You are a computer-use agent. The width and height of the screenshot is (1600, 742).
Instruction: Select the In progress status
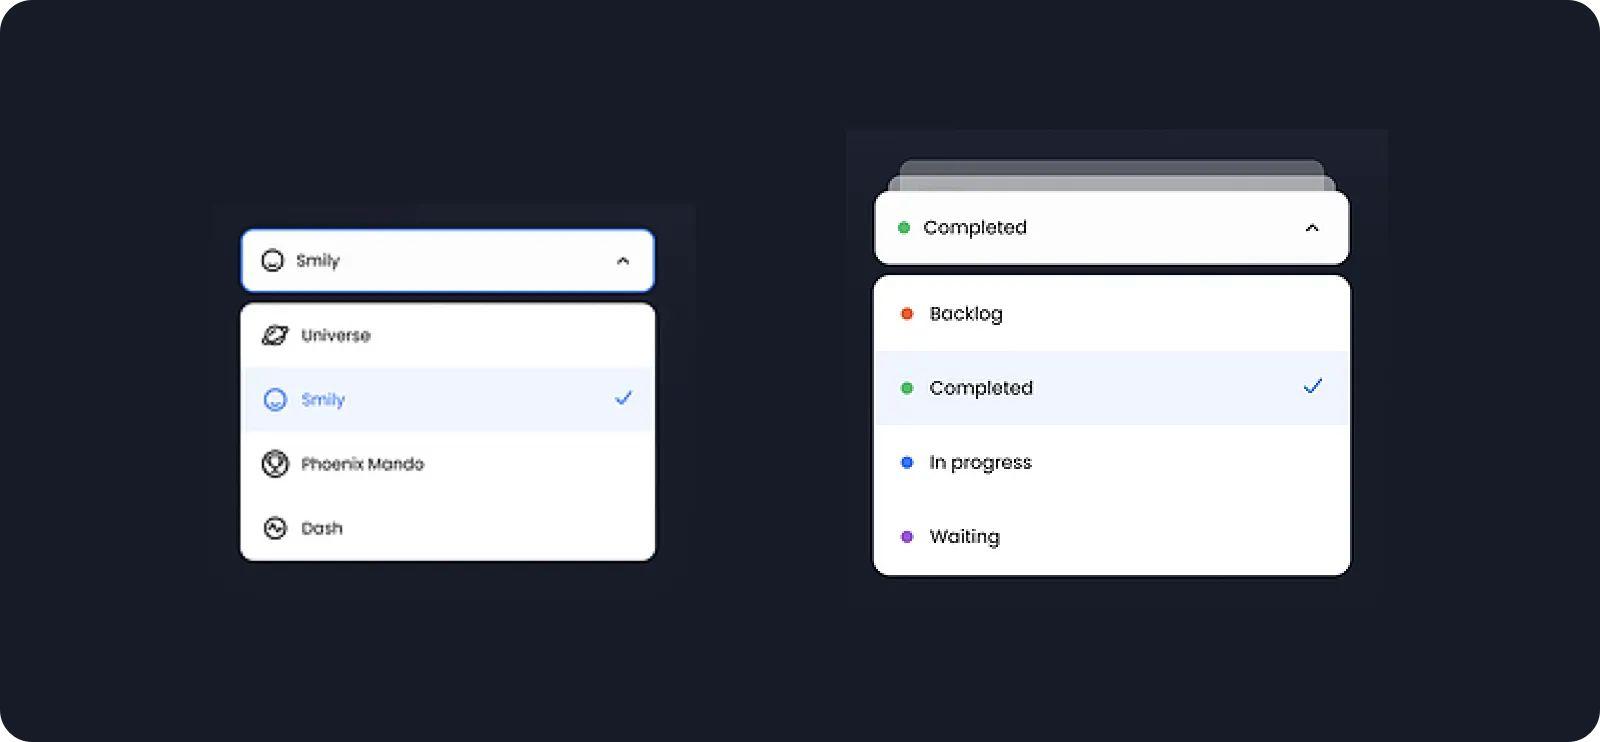(1112, 462)
